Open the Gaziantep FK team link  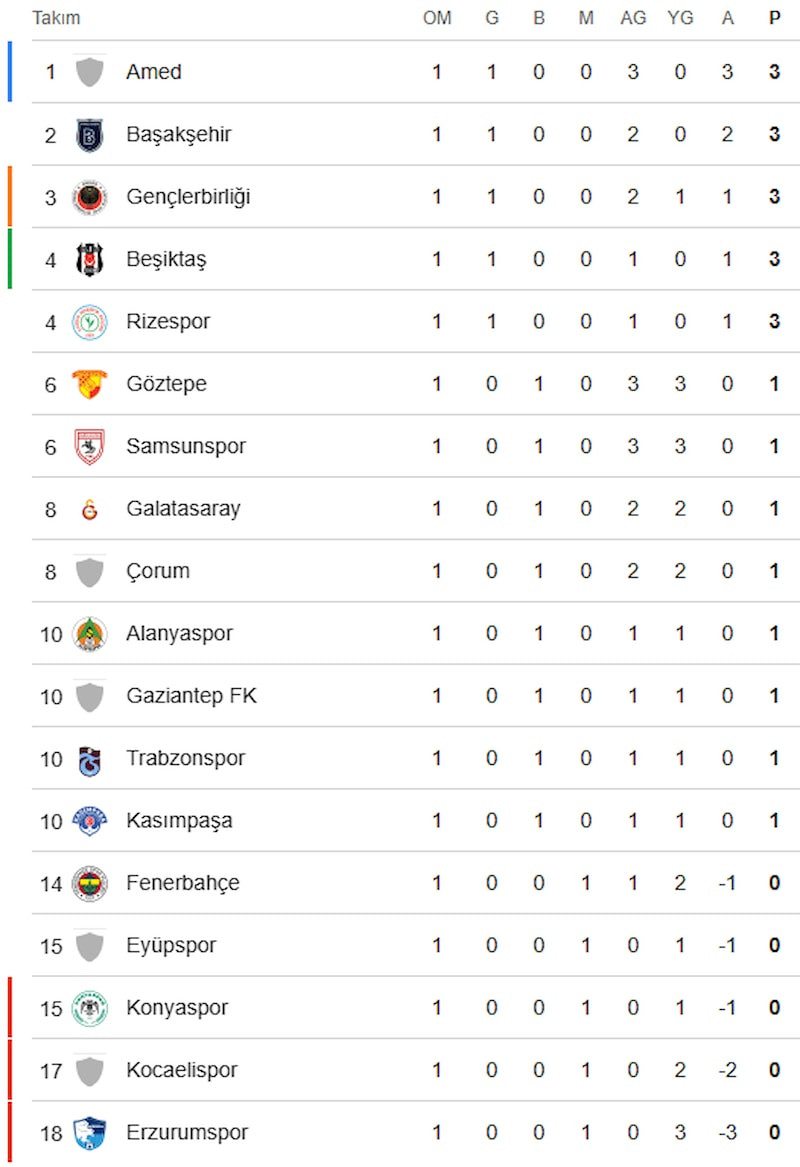[x=191, y=696]
